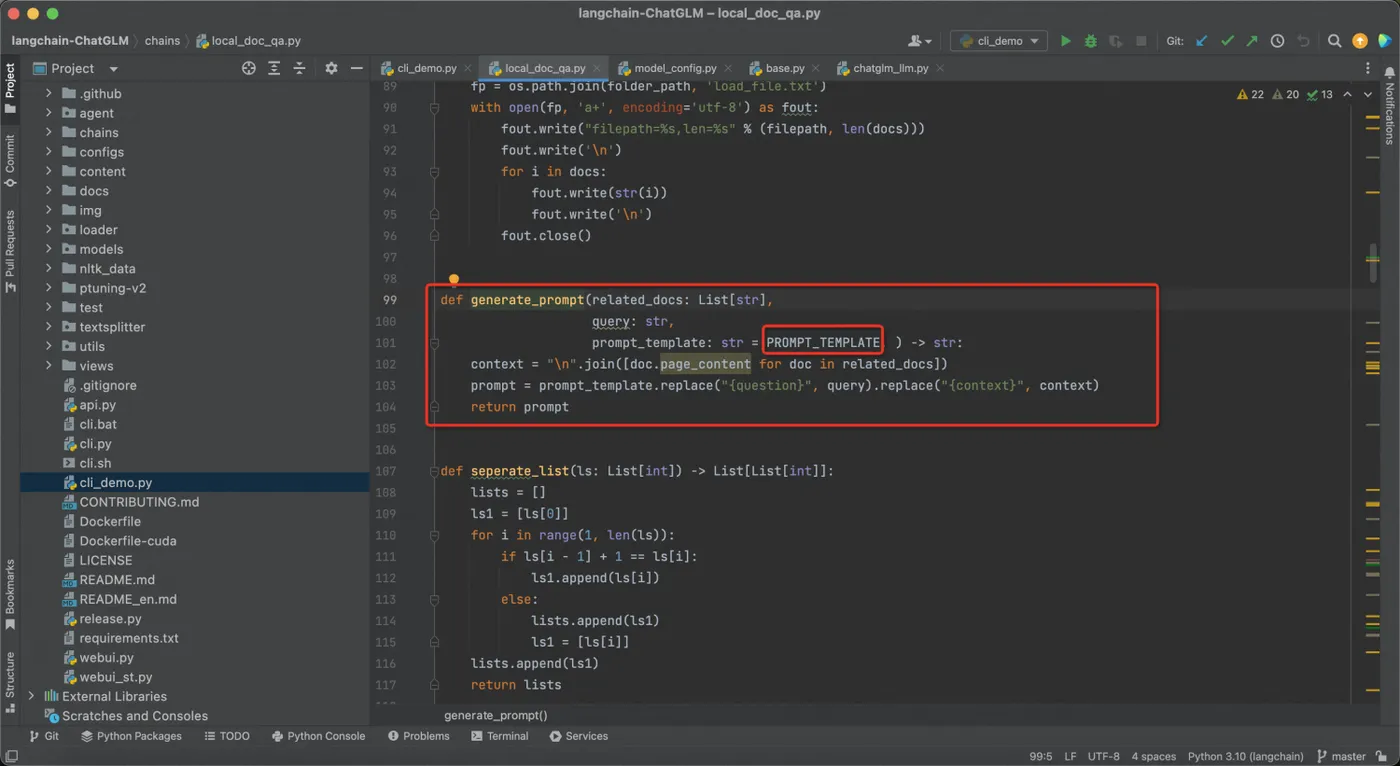Select requirements.txt in project tree

click(129, 638)
